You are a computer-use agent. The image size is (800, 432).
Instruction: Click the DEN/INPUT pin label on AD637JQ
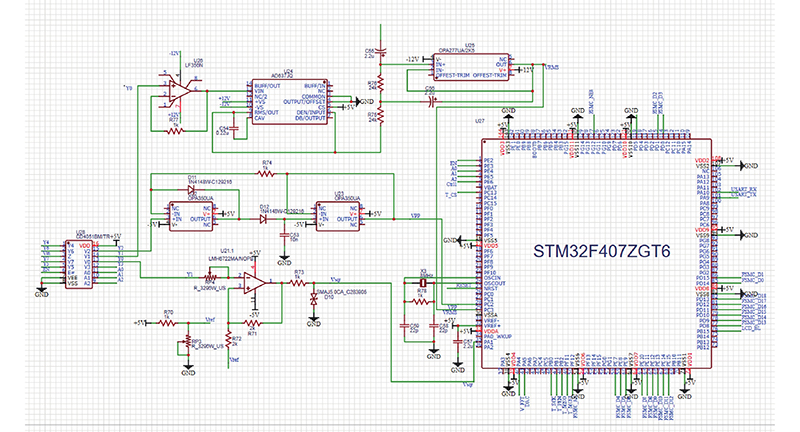pos(311,113)
